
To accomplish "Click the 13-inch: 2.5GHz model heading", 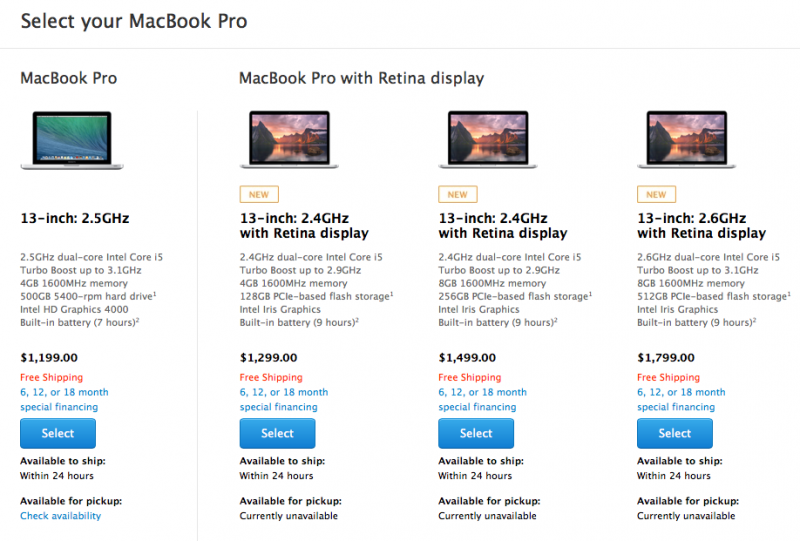I will pos(75,218).
